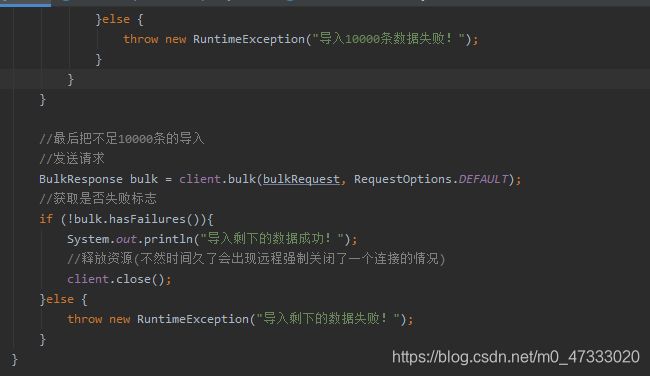Click the lower '}else {' line
Image resolution: width=650 pixels, height=376 pixels.
[63, 299]
